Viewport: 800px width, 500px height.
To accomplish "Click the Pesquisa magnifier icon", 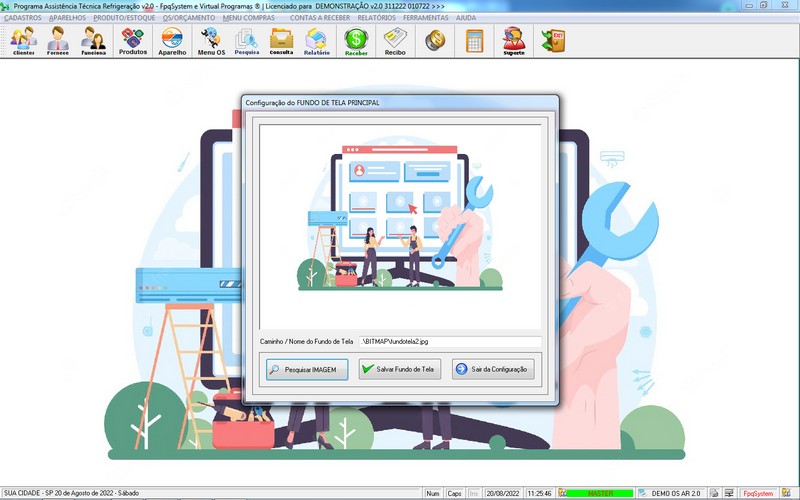I will (246, 41).
